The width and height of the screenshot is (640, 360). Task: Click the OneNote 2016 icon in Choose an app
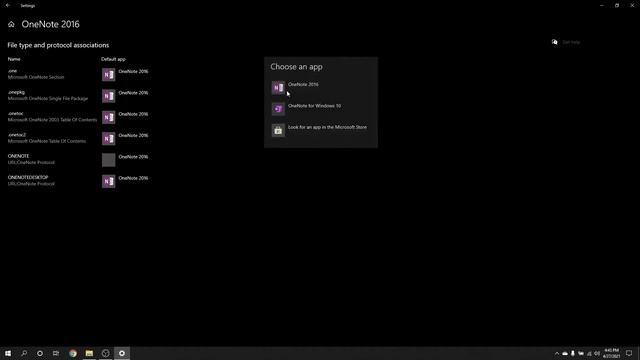tap(278, 87)
